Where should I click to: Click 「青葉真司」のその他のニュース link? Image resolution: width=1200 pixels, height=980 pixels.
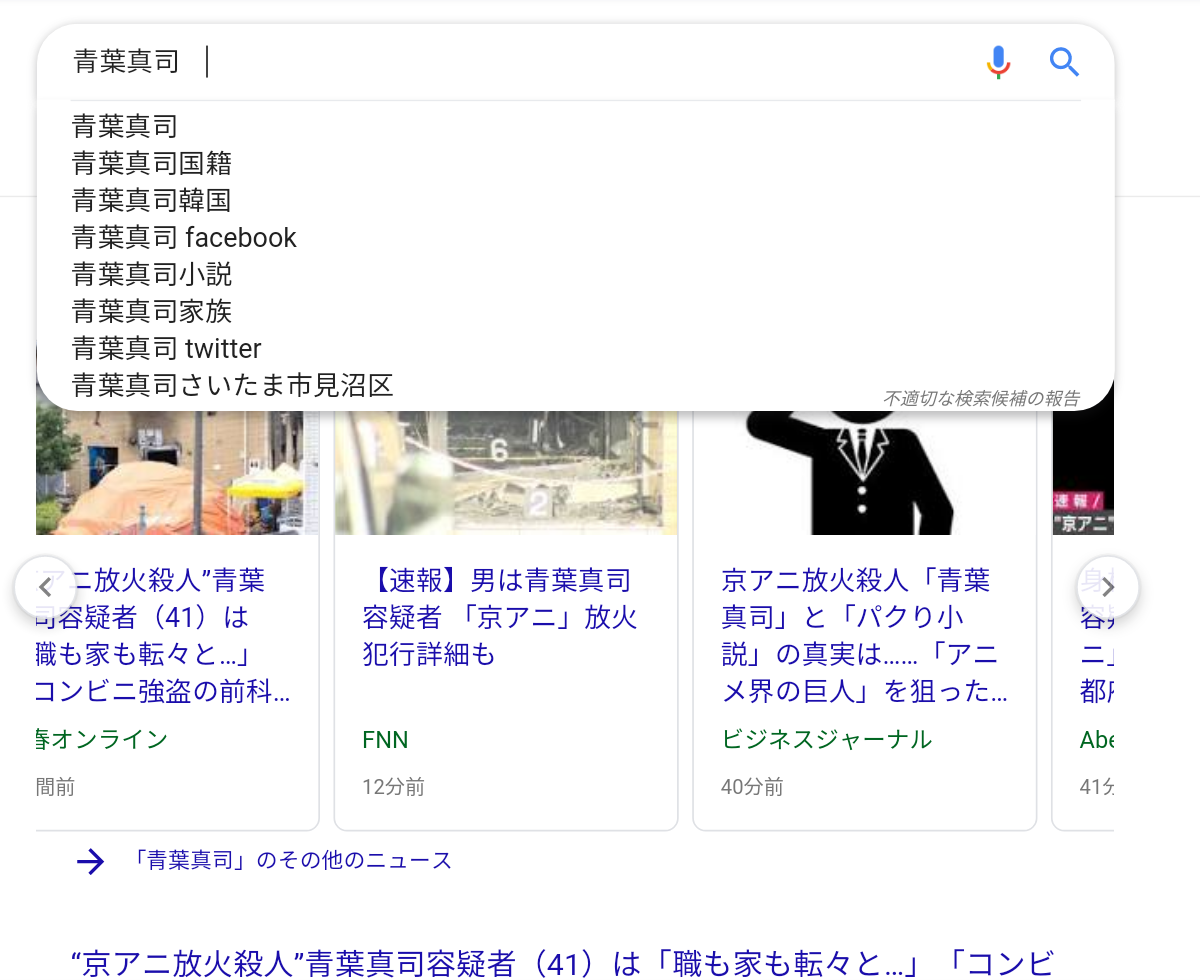(x=292, y=860)
